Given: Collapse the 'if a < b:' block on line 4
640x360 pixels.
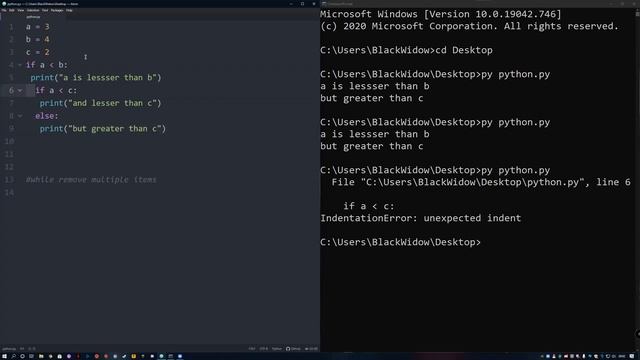Looking at the screenshot, I should tap(20, 65).
